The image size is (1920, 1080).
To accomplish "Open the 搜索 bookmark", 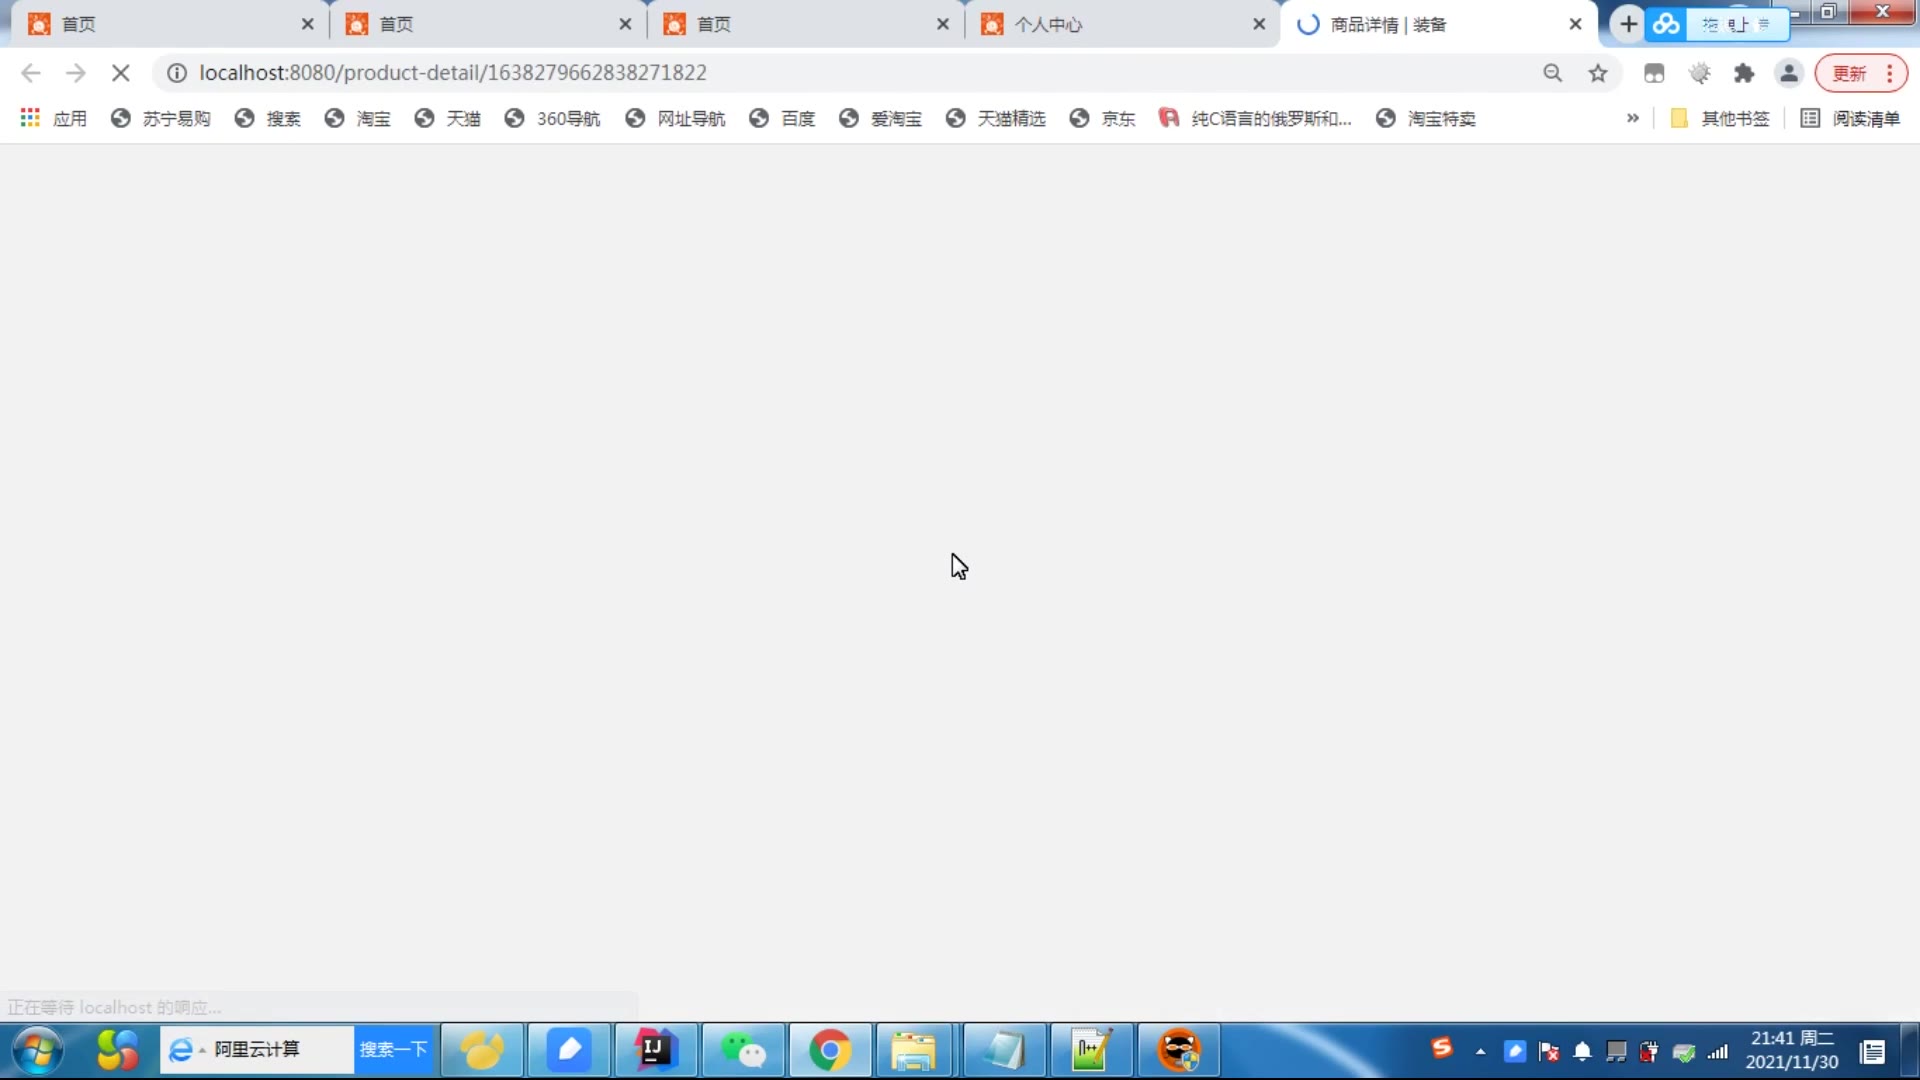I will point(268,118).
